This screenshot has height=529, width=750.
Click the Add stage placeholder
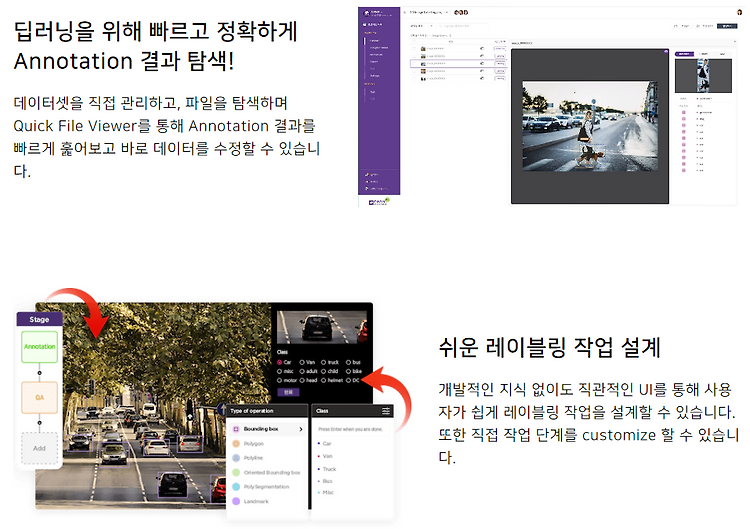coord(40,448)
